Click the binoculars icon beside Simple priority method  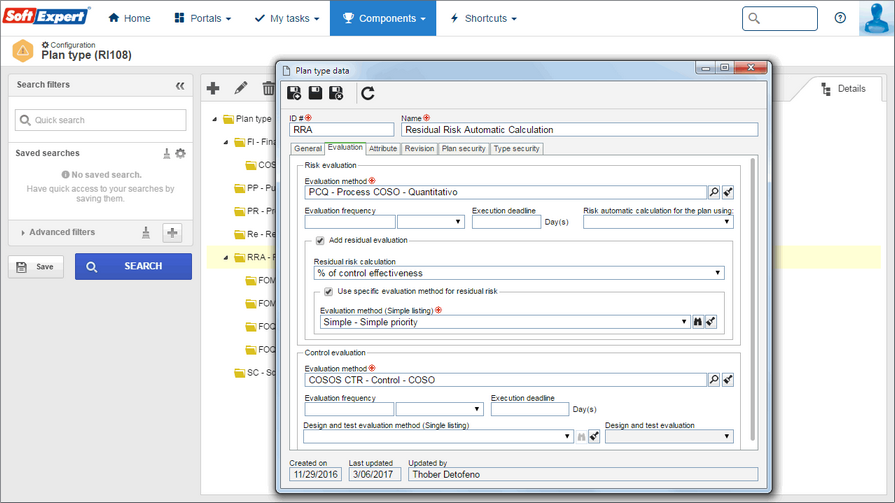click(698, 322)
